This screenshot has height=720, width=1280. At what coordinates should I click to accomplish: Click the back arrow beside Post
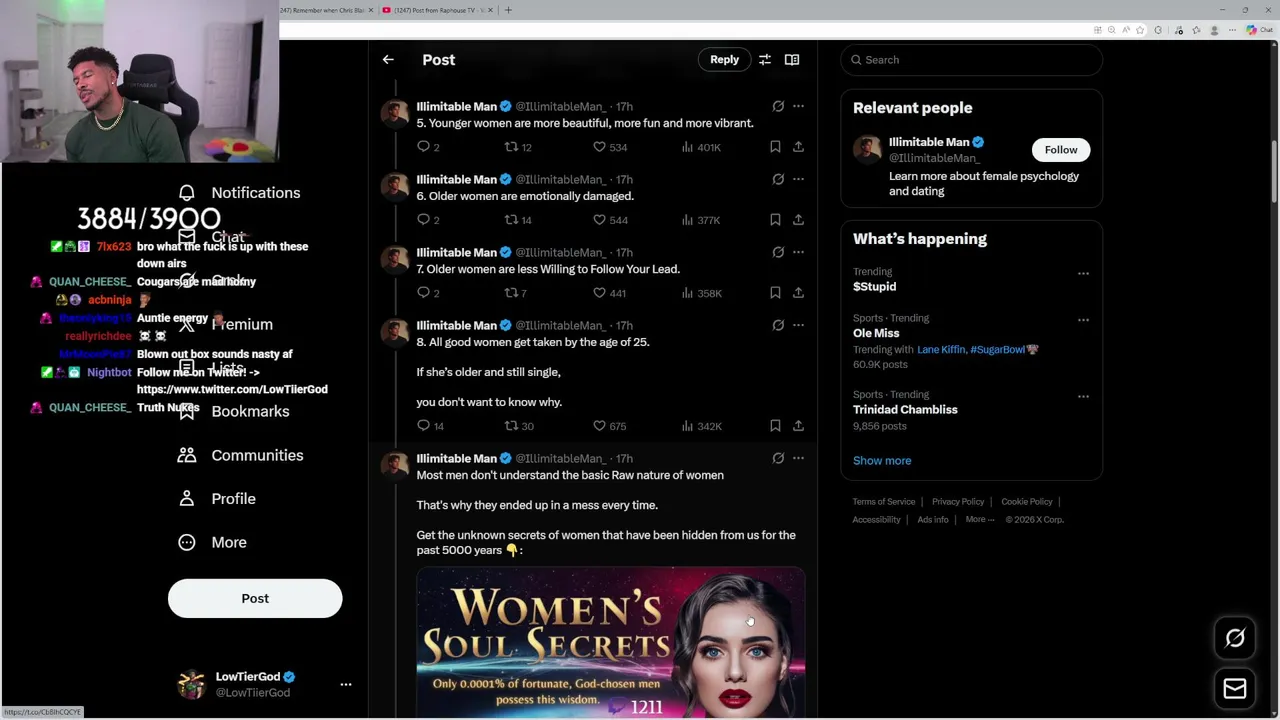click(x=388, y=60)
